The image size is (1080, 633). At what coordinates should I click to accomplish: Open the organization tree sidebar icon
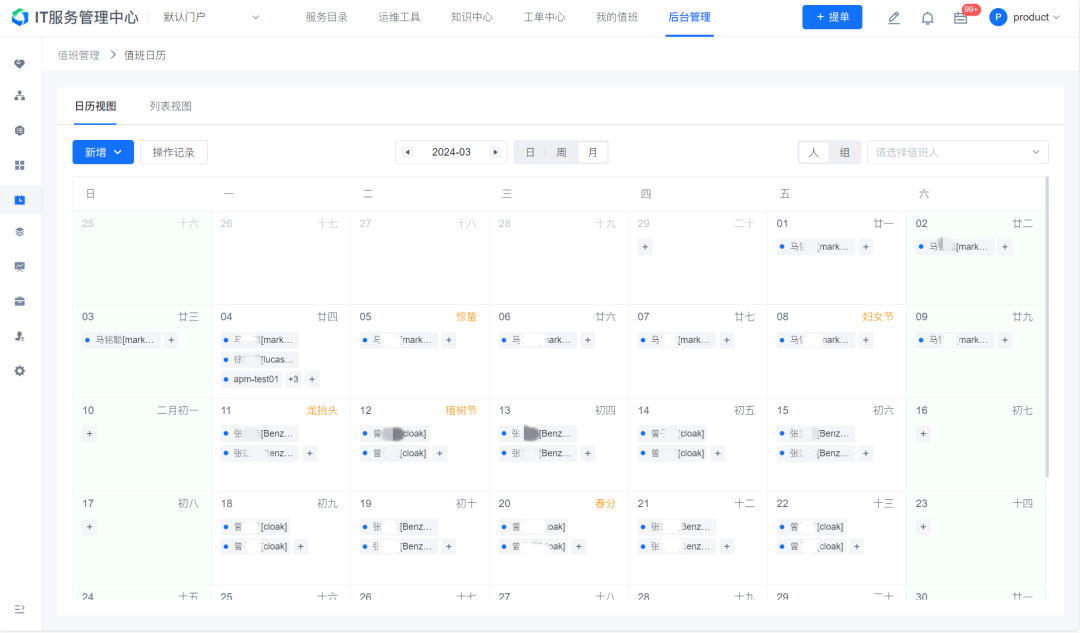pyautogui.click(x=20, y=96)
